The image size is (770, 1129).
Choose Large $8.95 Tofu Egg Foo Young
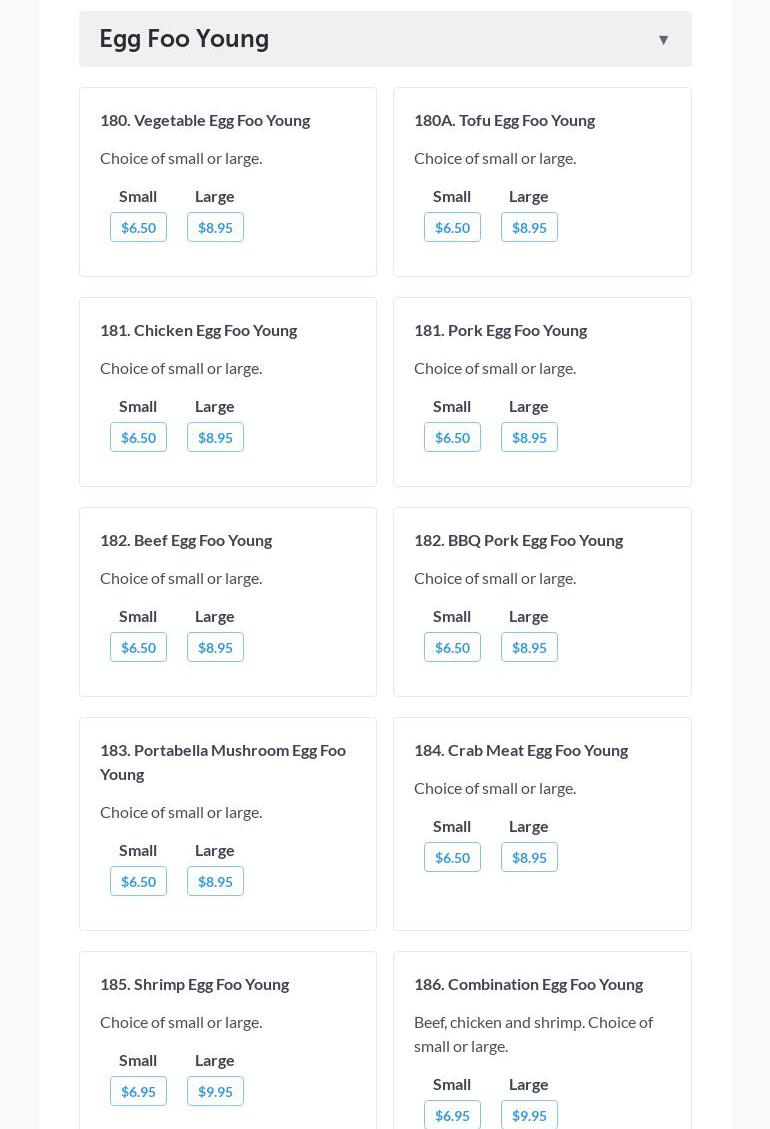[x=529, y=227]
